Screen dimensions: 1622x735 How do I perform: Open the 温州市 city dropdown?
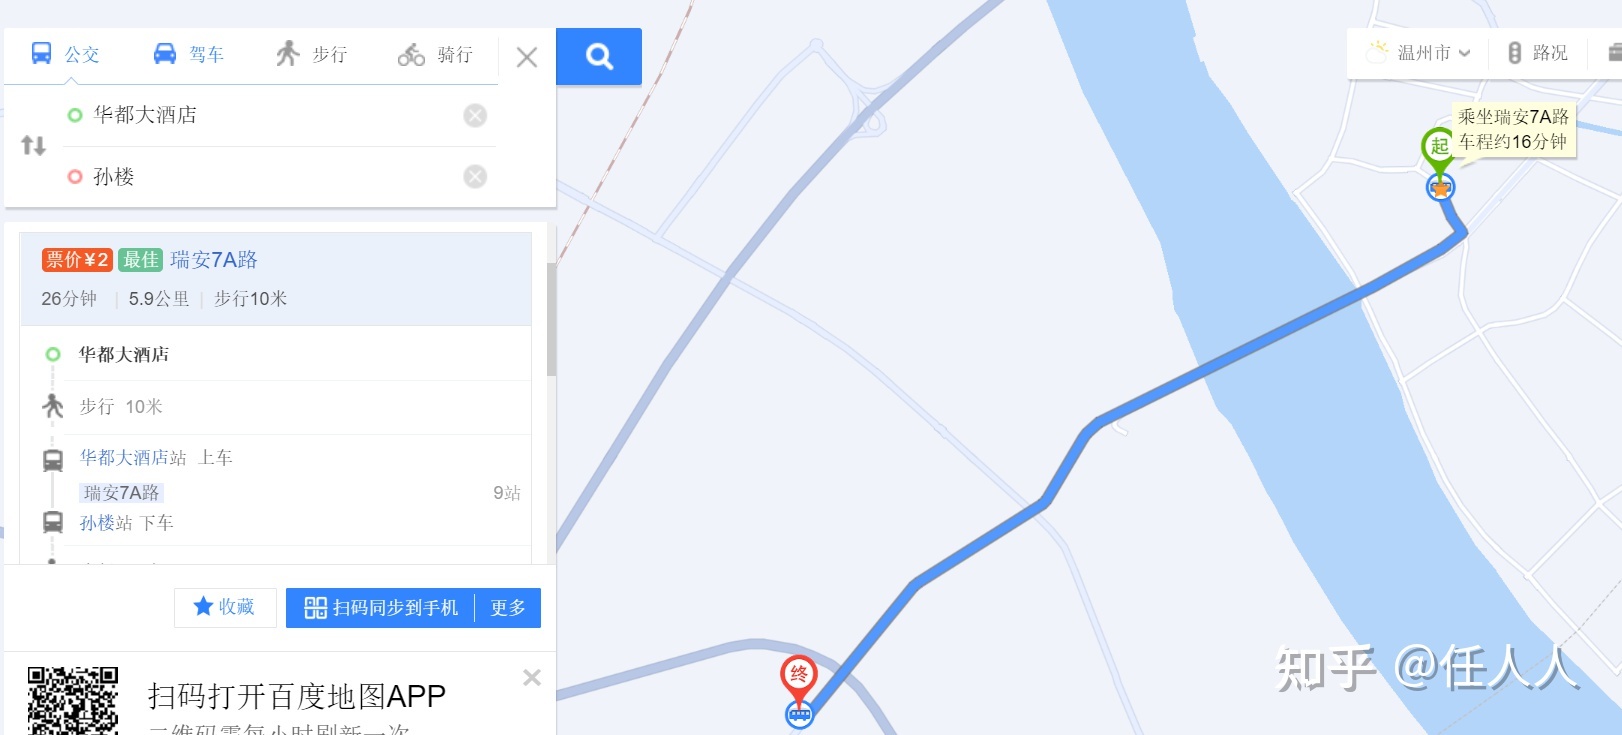[1421, 53]
